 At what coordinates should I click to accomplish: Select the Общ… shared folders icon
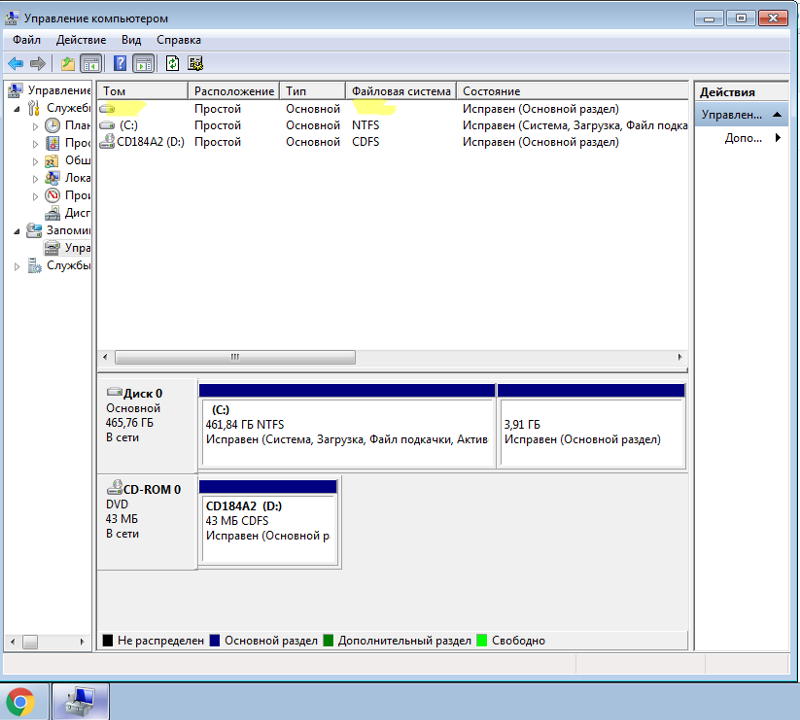click(x=52, y=161)
